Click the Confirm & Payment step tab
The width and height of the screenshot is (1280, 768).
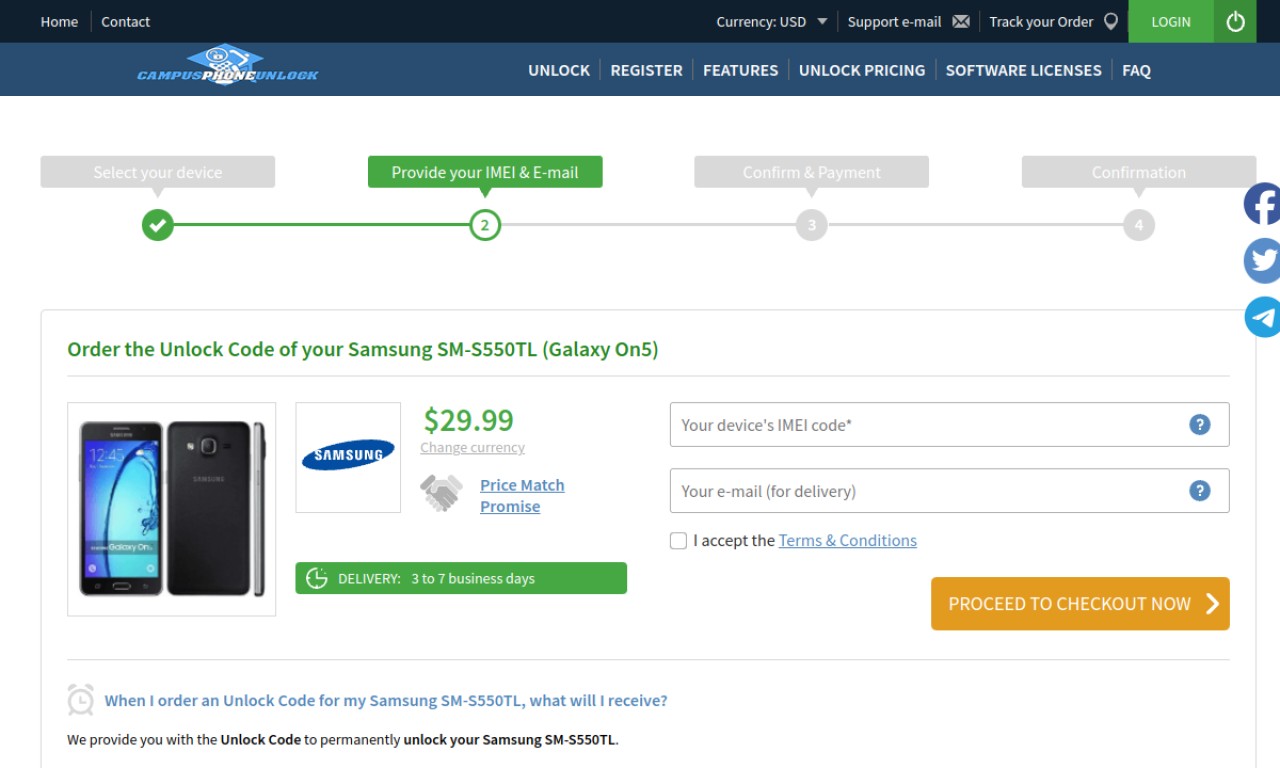[812, 172]
